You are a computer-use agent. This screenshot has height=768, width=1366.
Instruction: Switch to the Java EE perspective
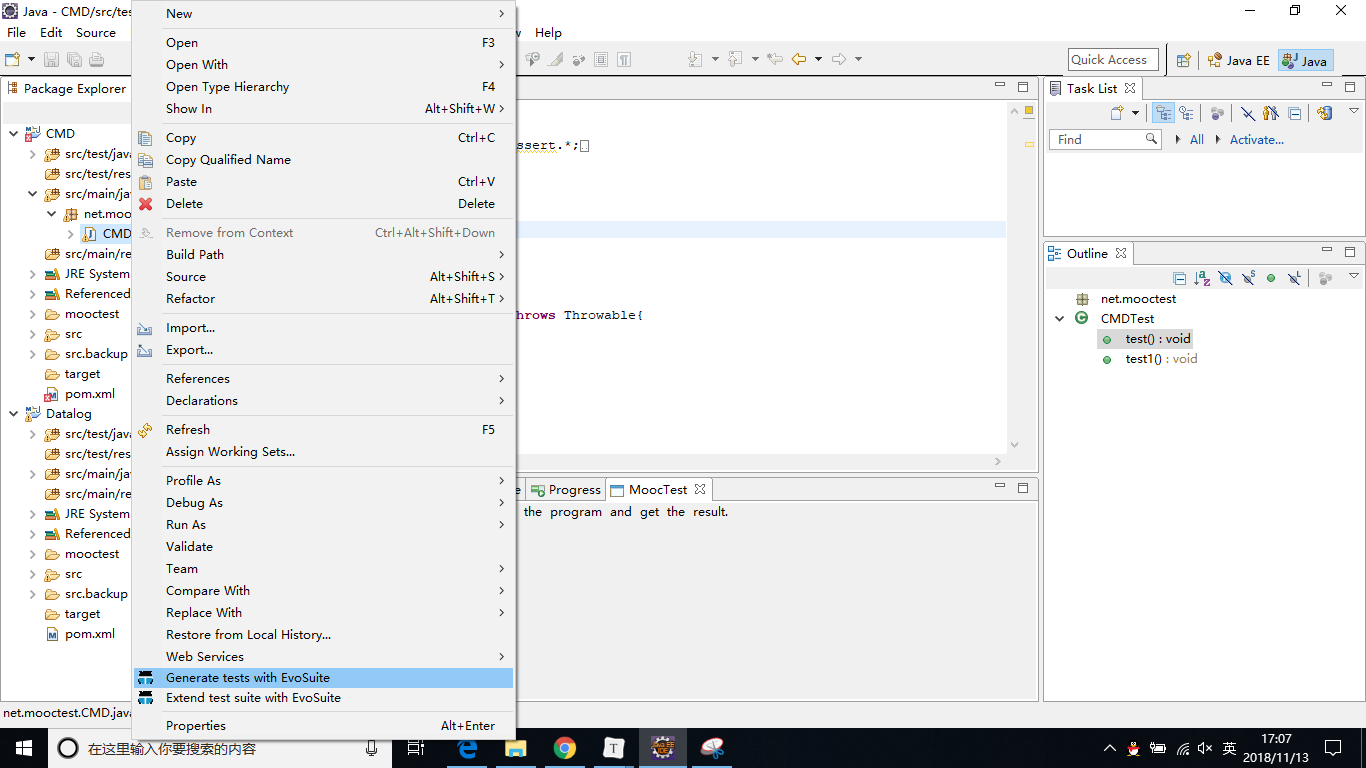(1238, 60)
